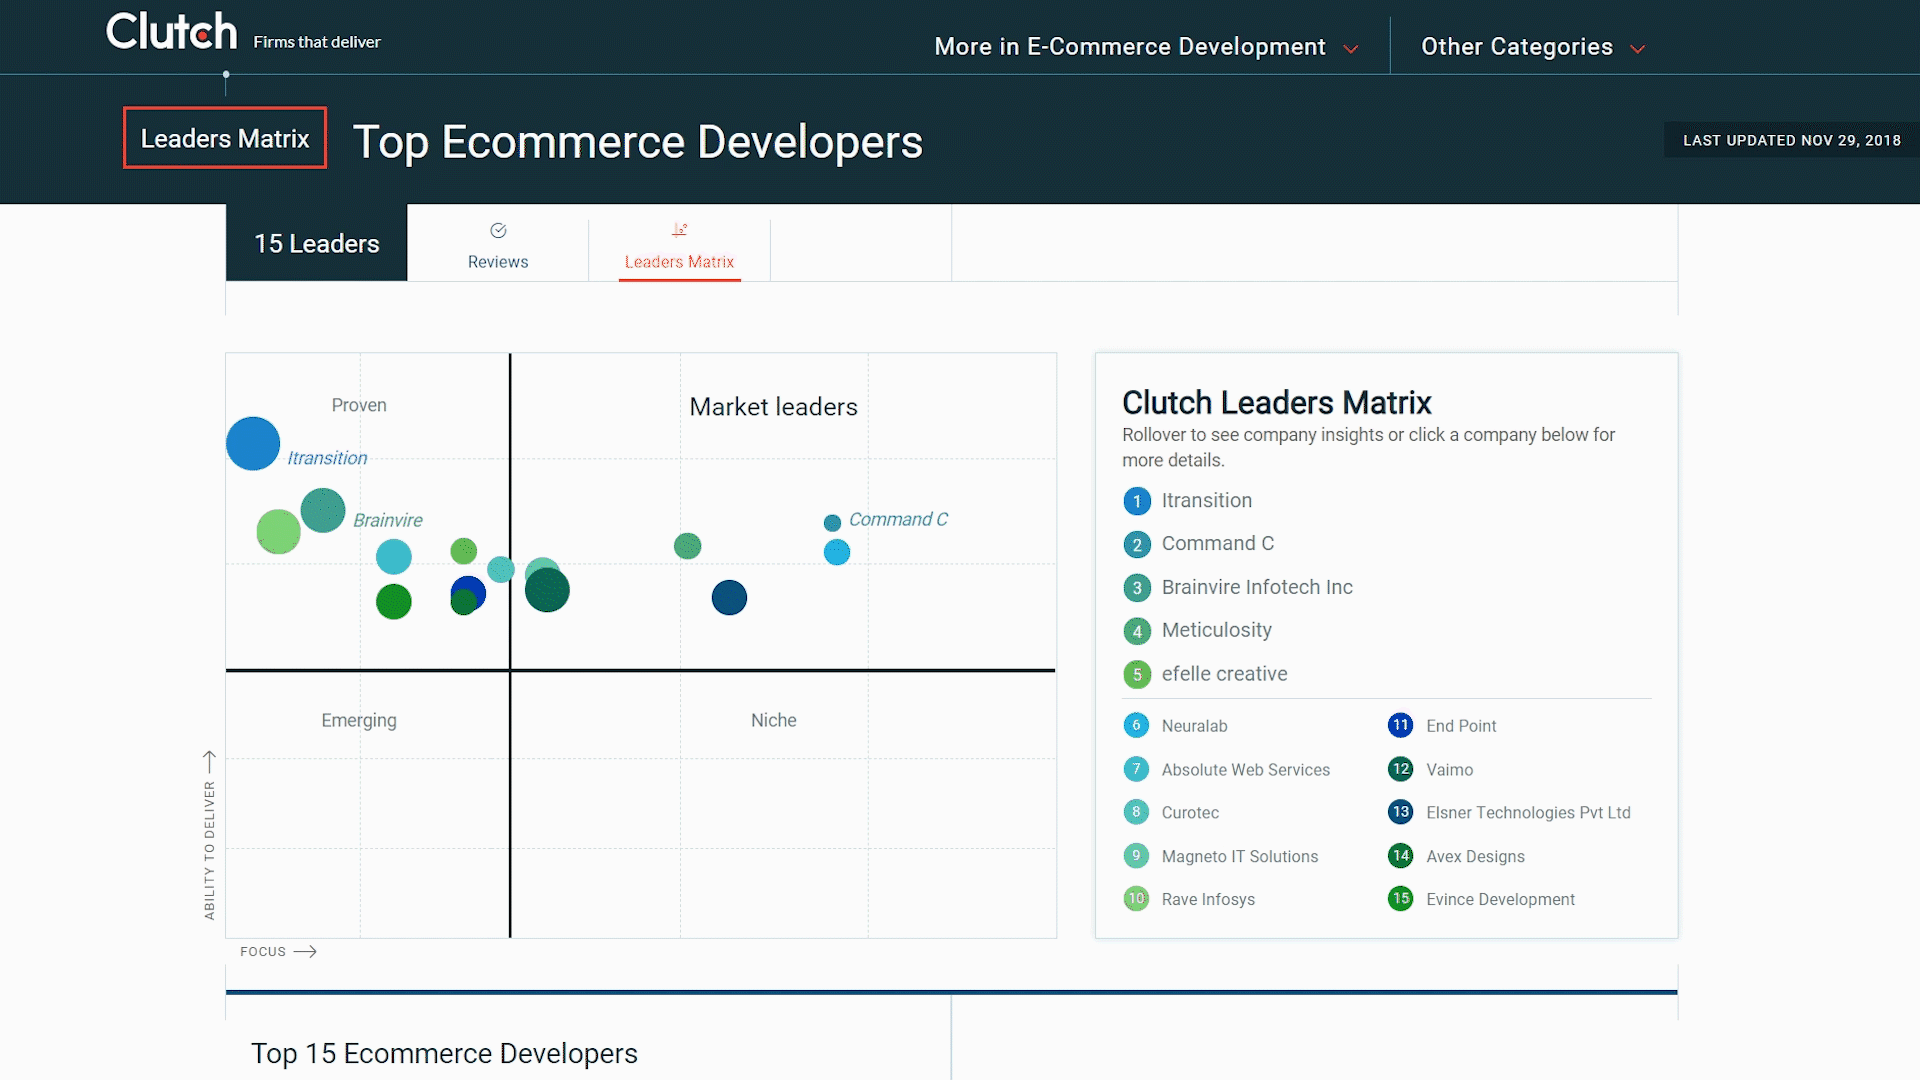Switch to the Reviews tab
Image resolution: width=1920 pixels, height=1080 pixels.
click(x=498, y=247)
